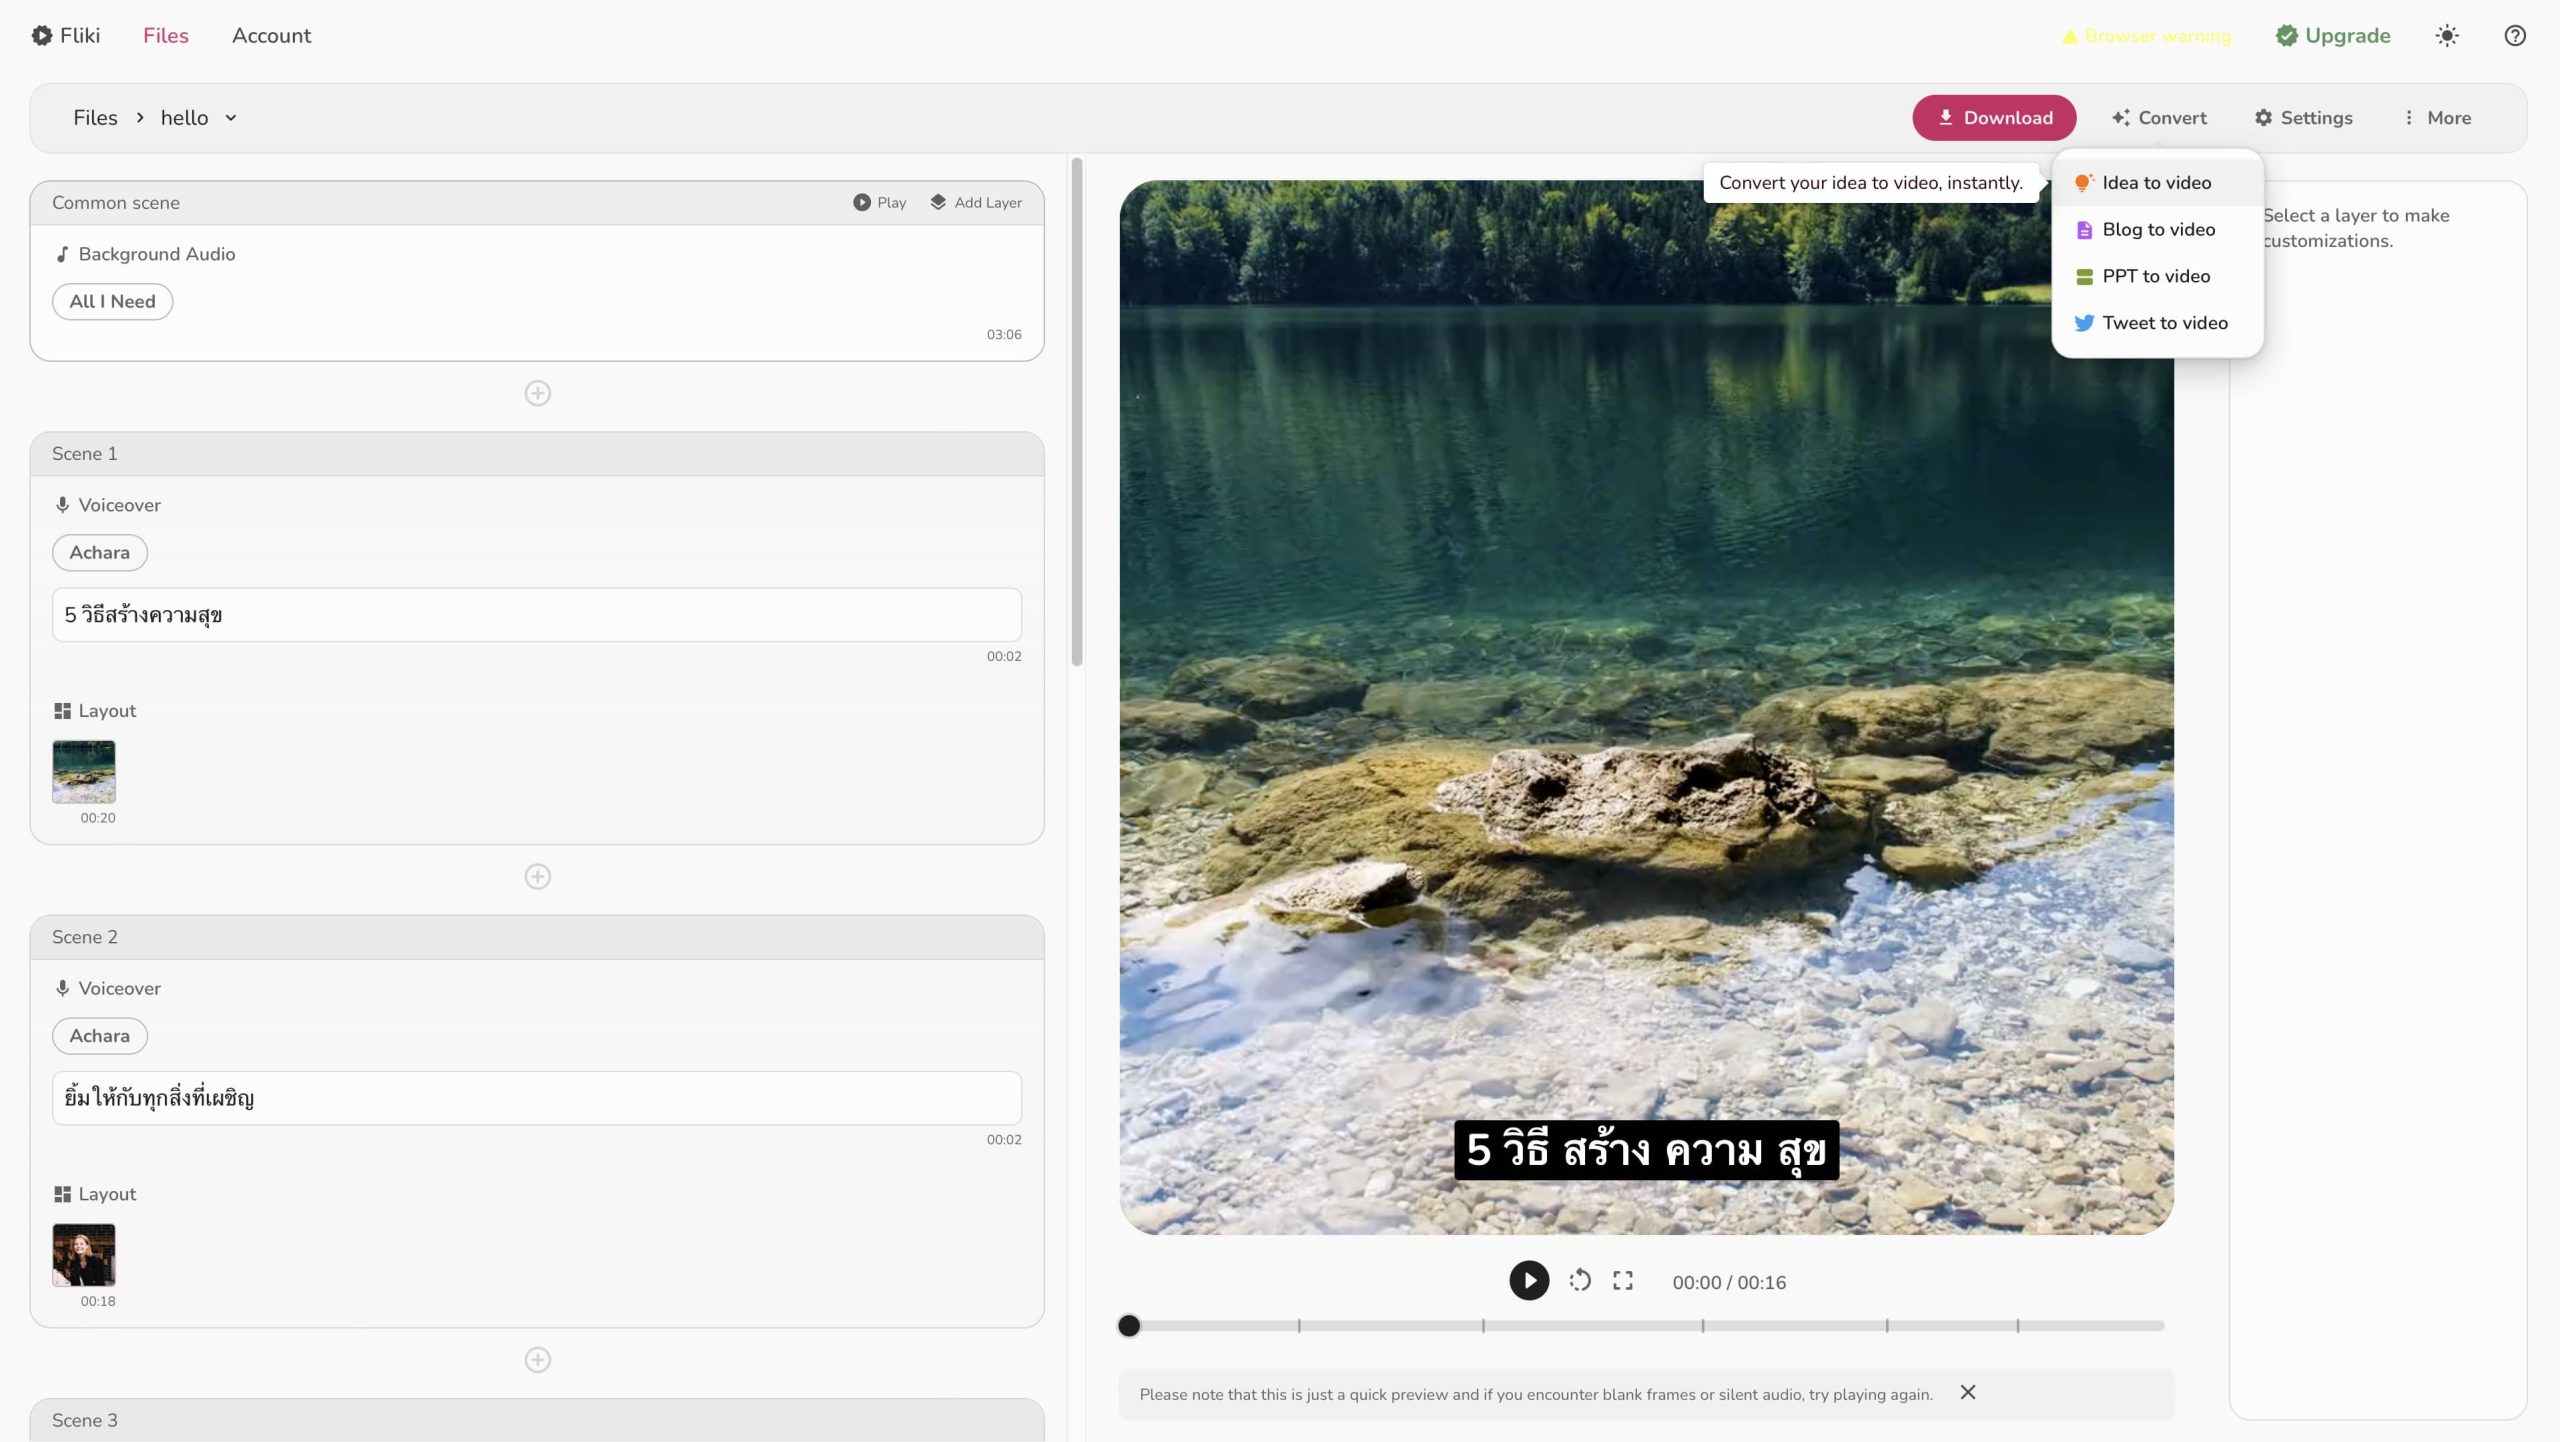2560x1442 pixels.
Task: Select Blog to video option
Action: (2157, 230)
